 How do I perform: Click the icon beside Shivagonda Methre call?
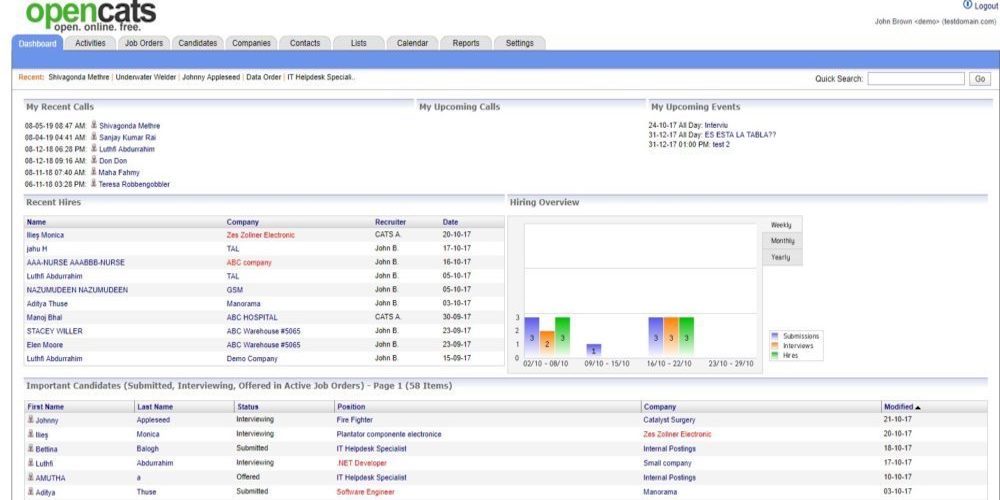point(94,125)
